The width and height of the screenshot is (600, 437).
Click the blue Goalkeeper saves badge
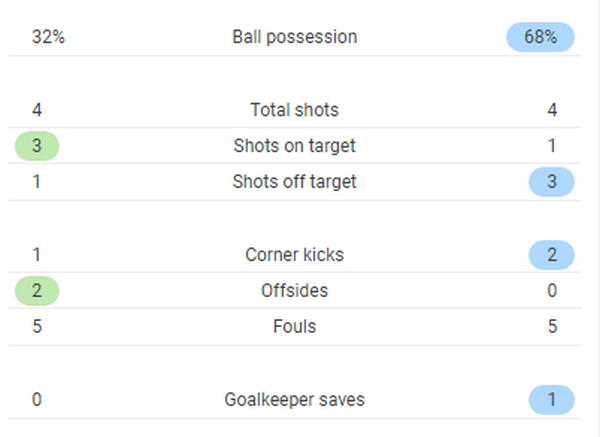pyautogui.click(x=551, y=400)
